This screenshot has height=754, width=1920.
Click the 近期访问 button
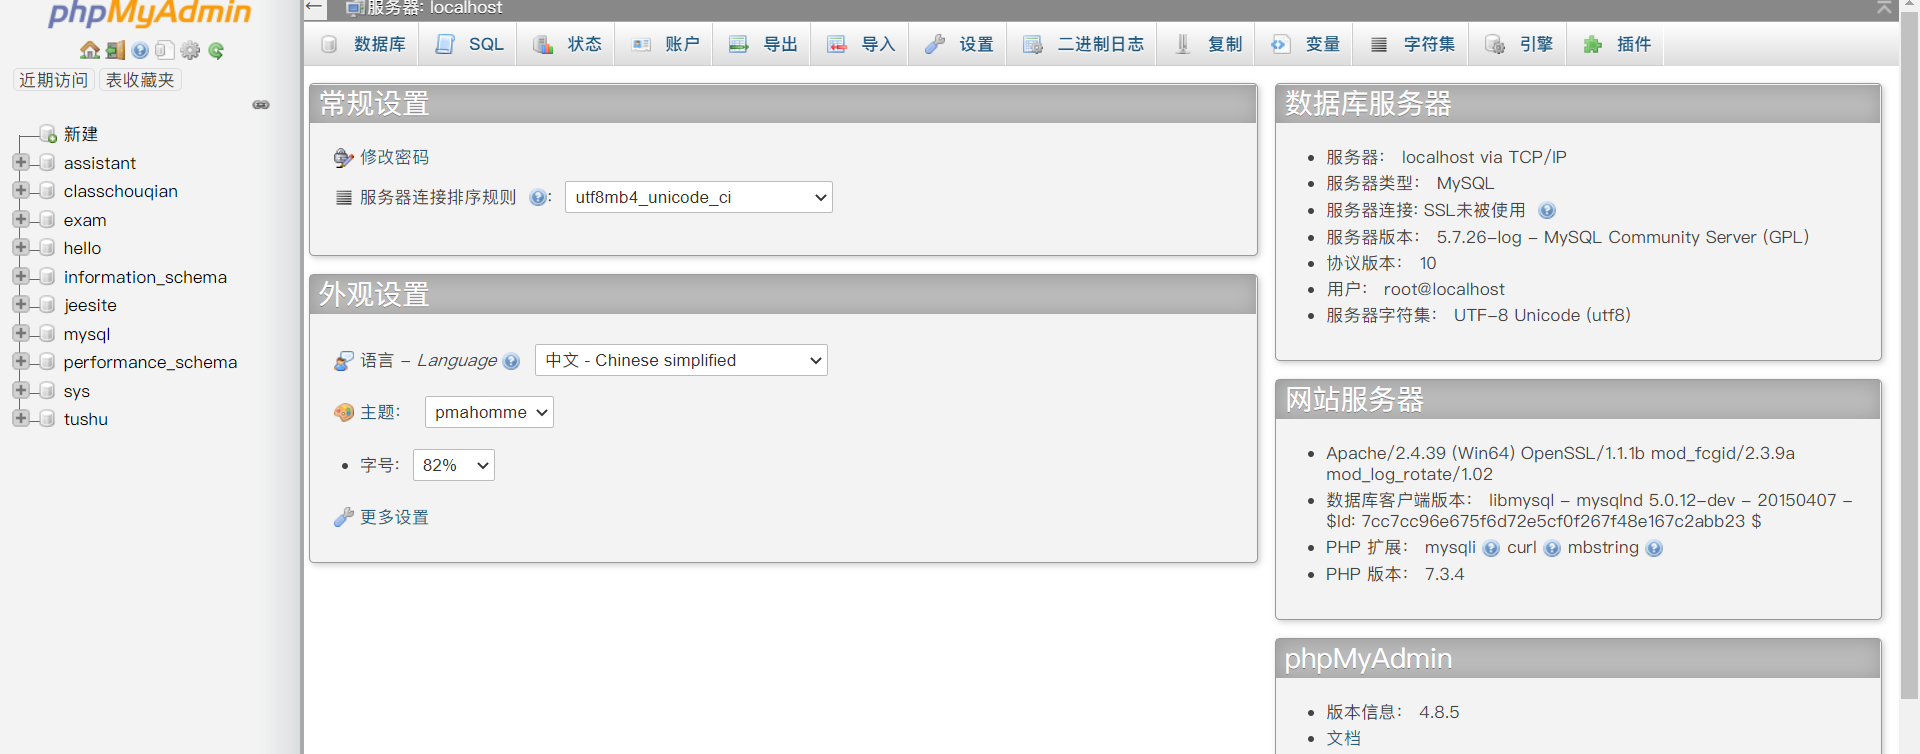(54, 80)
